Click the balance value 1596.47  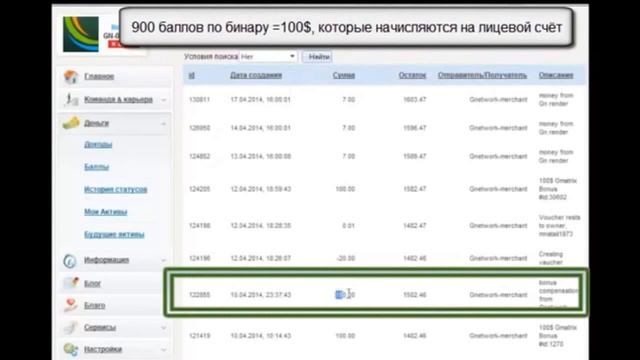(x=415, y=128)
